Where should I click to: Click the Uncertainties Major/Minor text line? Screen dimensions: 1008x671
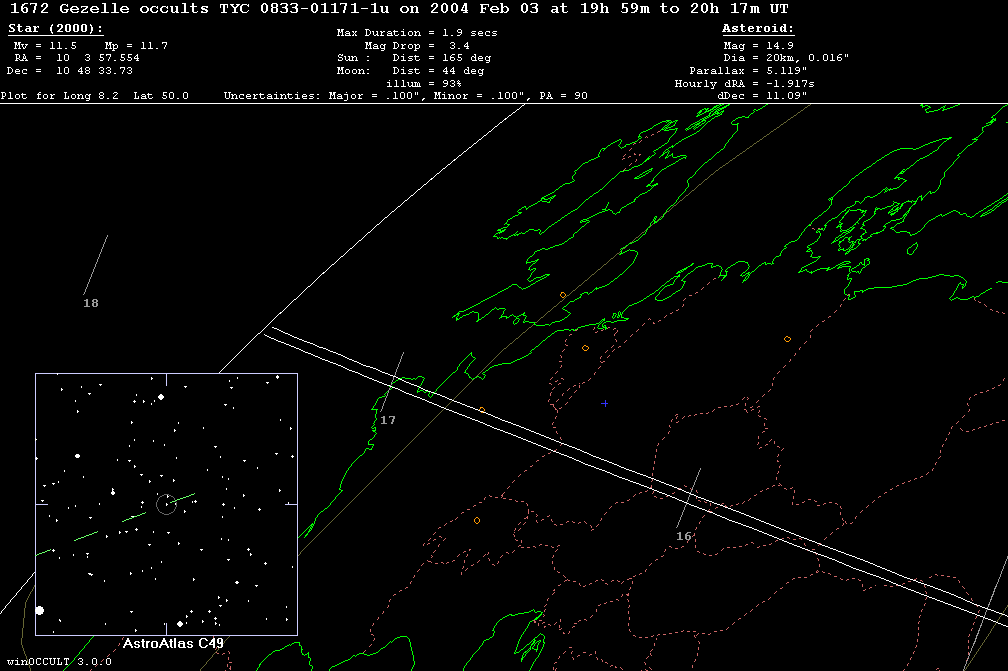pyautogui.click(x=405, y=96)
